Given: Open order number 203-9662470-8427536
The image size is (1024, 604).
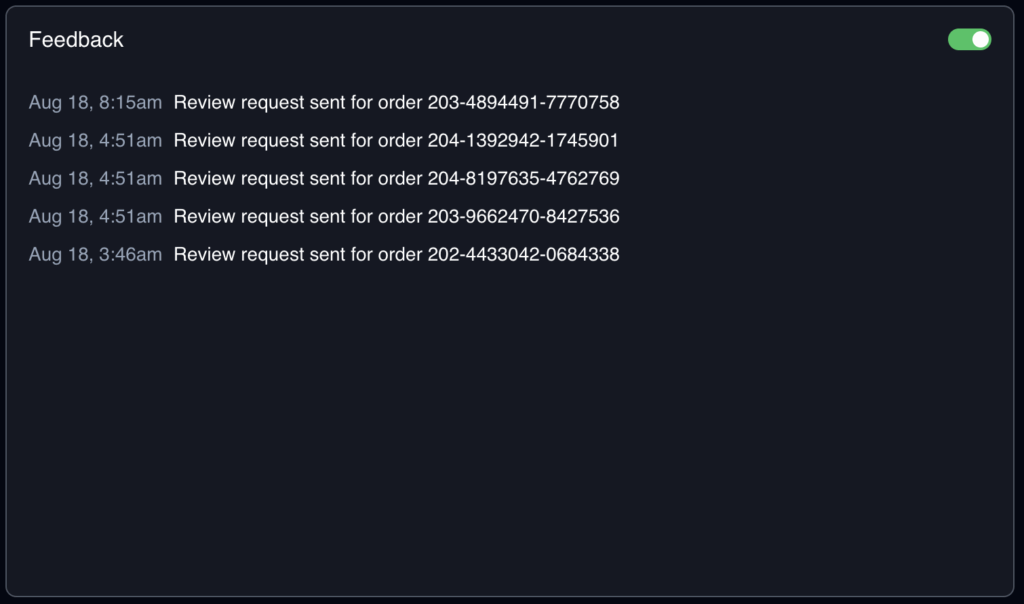Looking at the screenshot, I should tap(523, 217).
